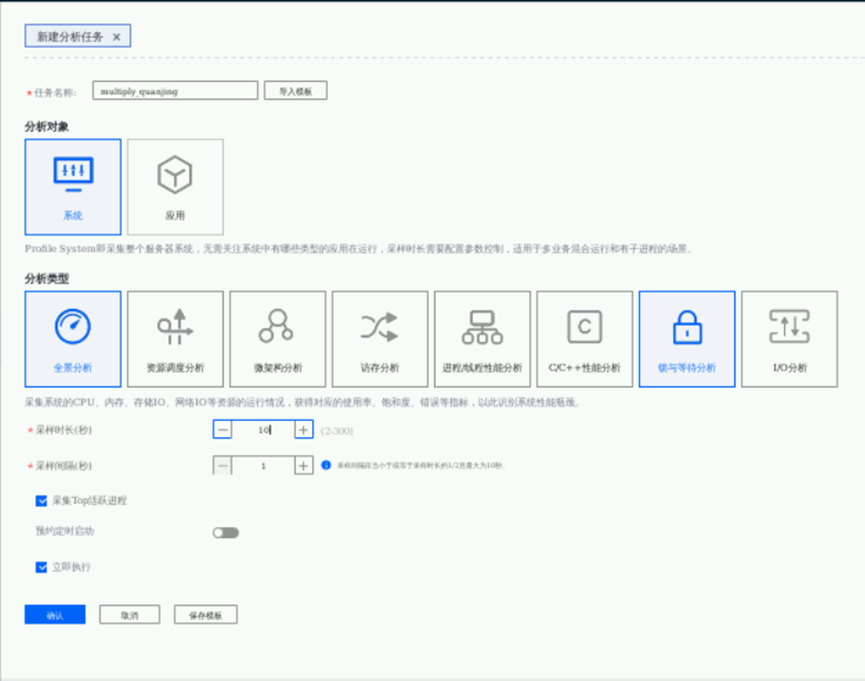Click the 导入模板 button

tap(296, 91)
